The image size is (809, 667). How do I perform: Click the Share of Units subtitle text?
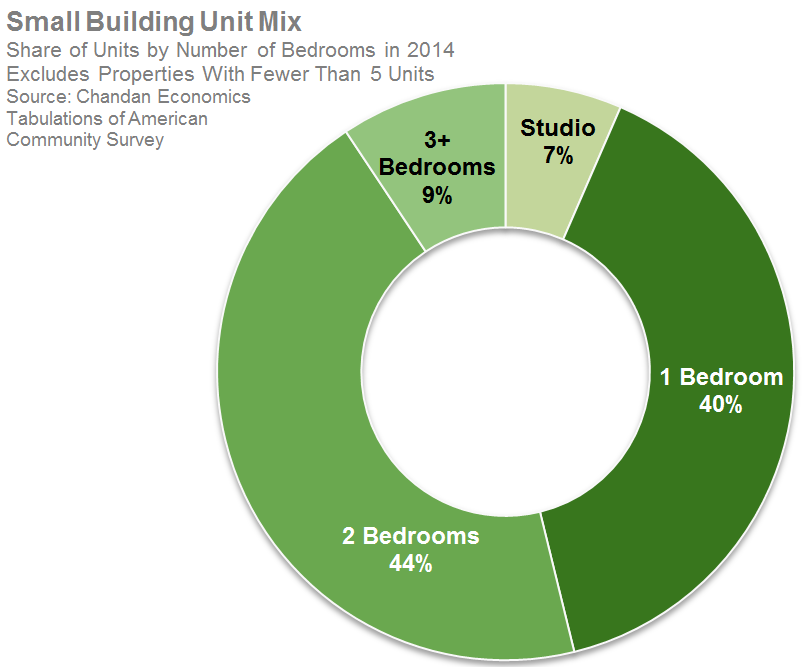tap(230, 50)
